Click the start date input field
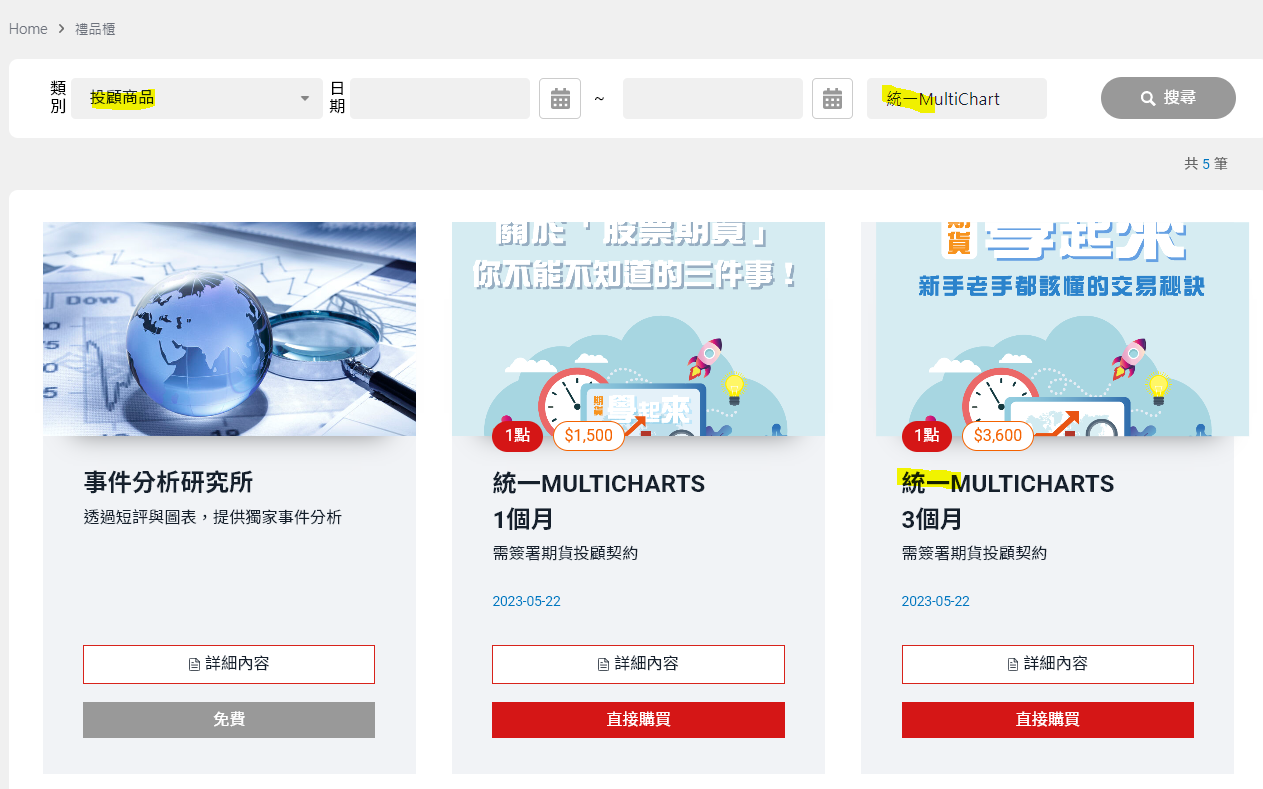Screen dimensions: 1263x789 (x=440, y=99)
